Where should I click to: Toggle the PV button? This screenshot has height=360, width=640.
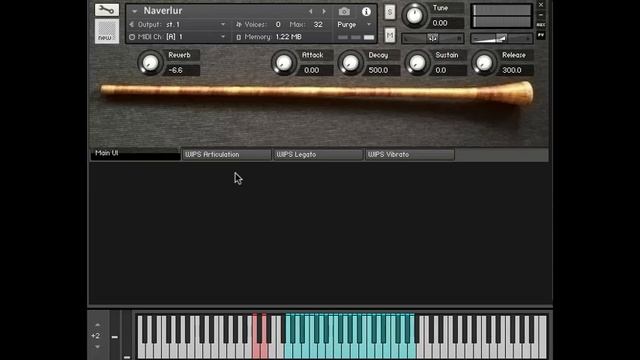tap(541, 36)
